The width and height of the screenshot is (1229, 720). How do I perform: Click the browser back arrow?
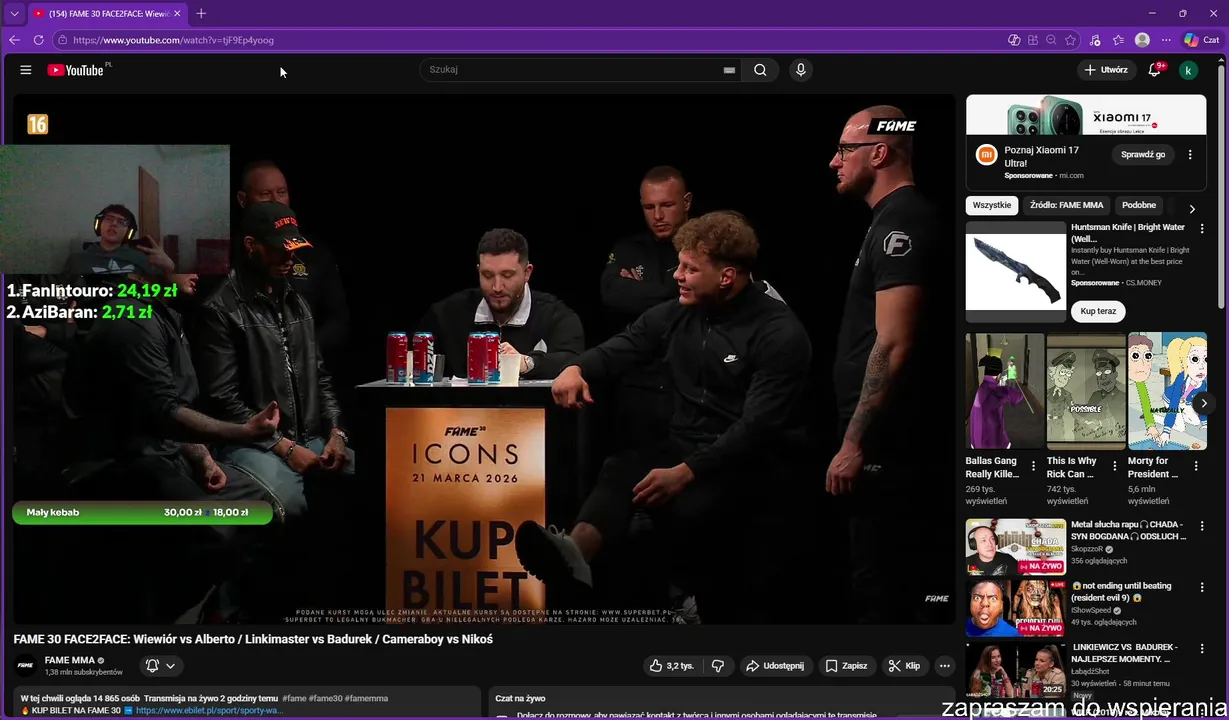tap(14, 40)
